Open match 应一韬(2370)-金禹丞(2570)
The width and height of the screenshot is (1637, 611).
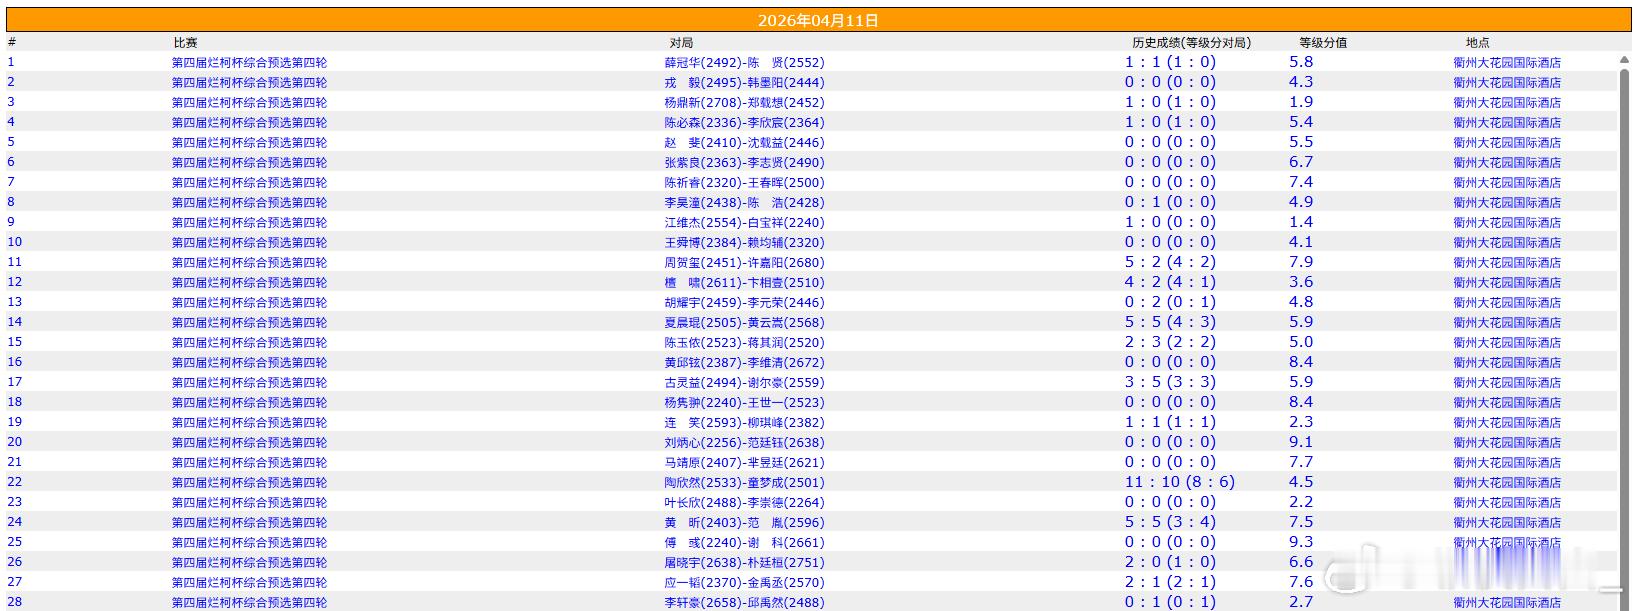744,582
